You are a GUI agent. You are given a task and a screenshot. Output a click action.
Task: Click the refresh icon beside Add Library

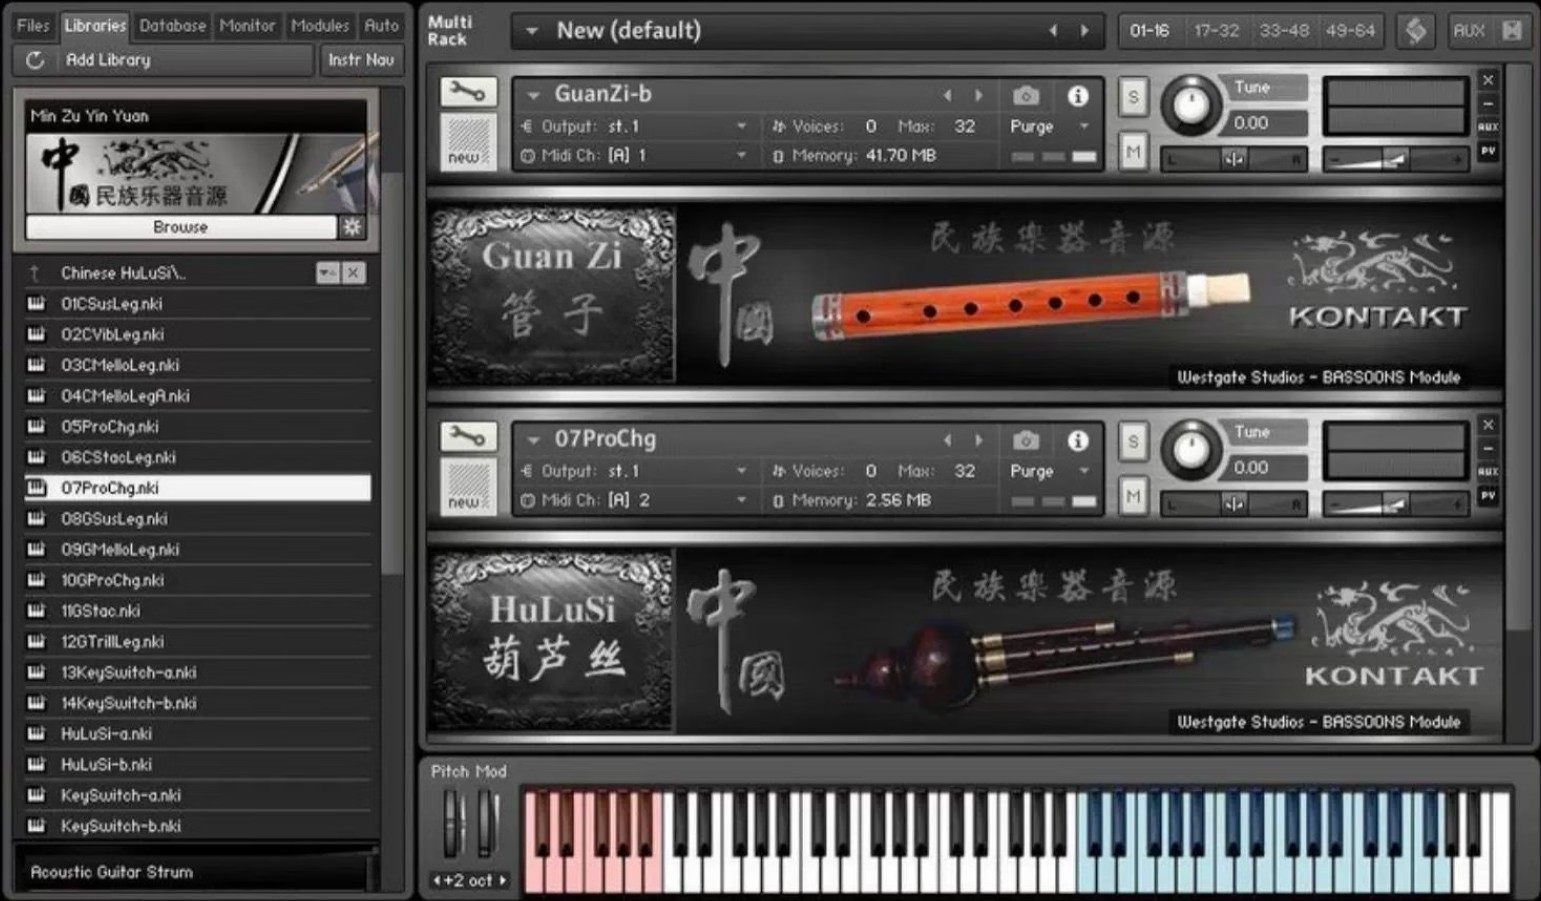[36, 60]
